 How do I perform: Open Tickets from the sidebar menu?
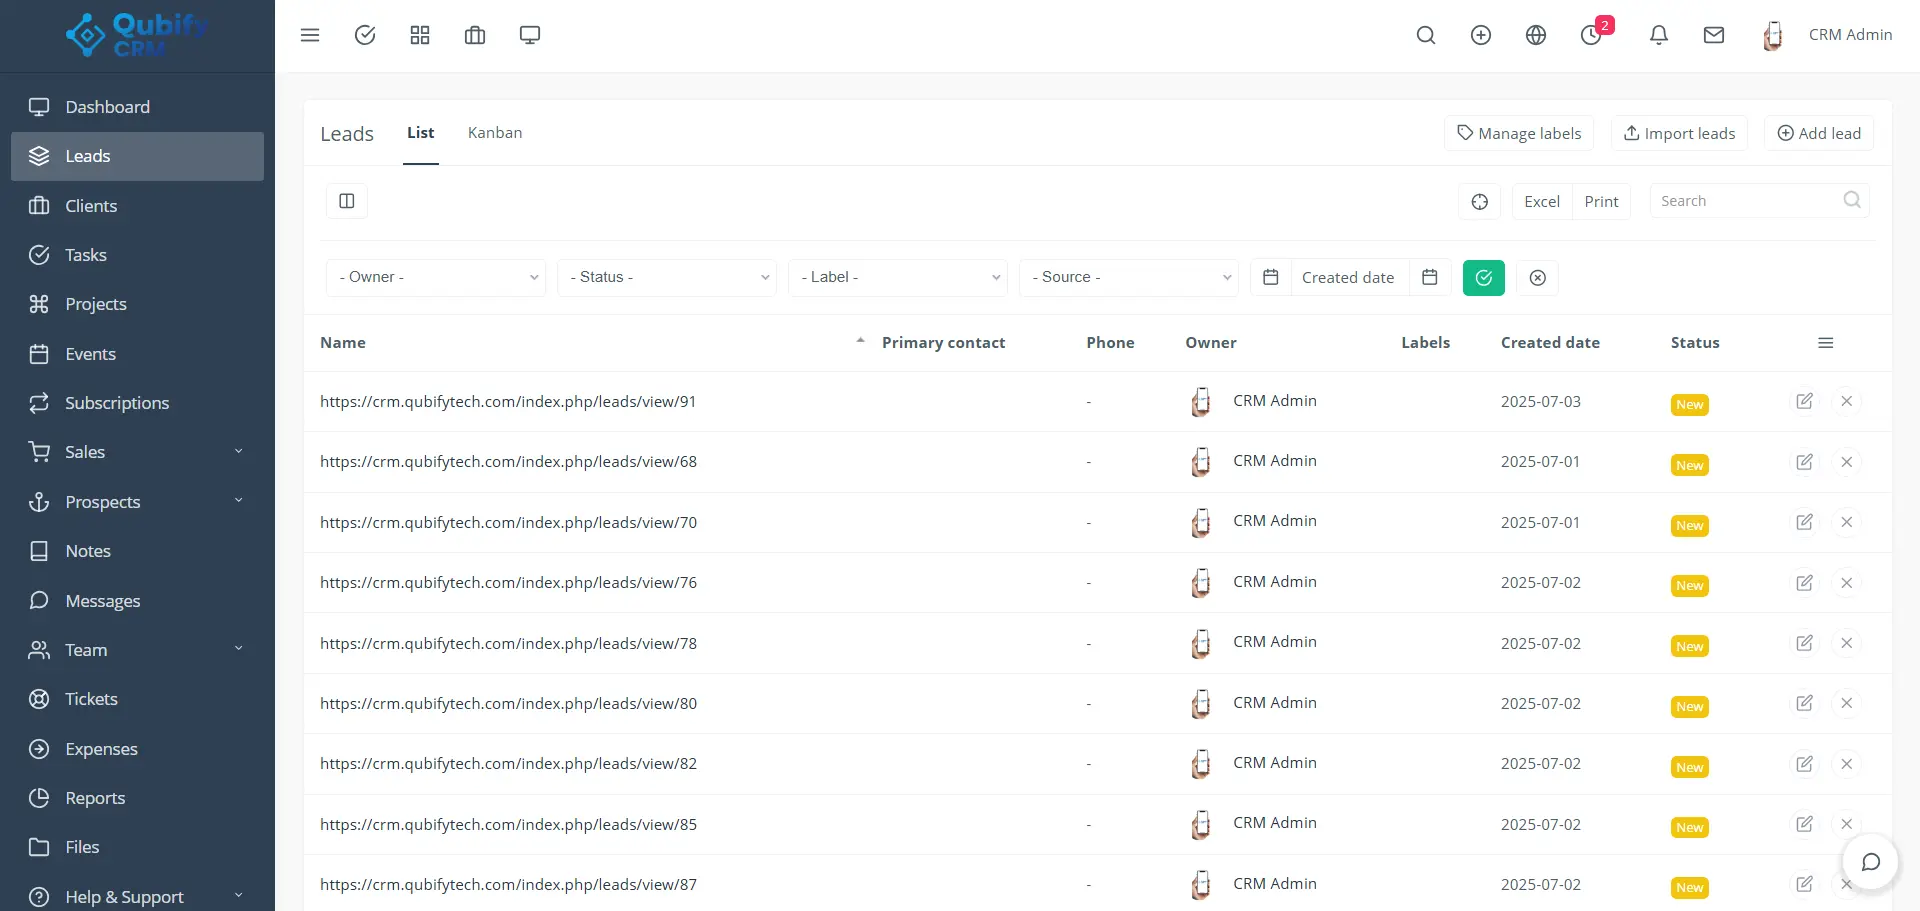click(x=91, y=699)
